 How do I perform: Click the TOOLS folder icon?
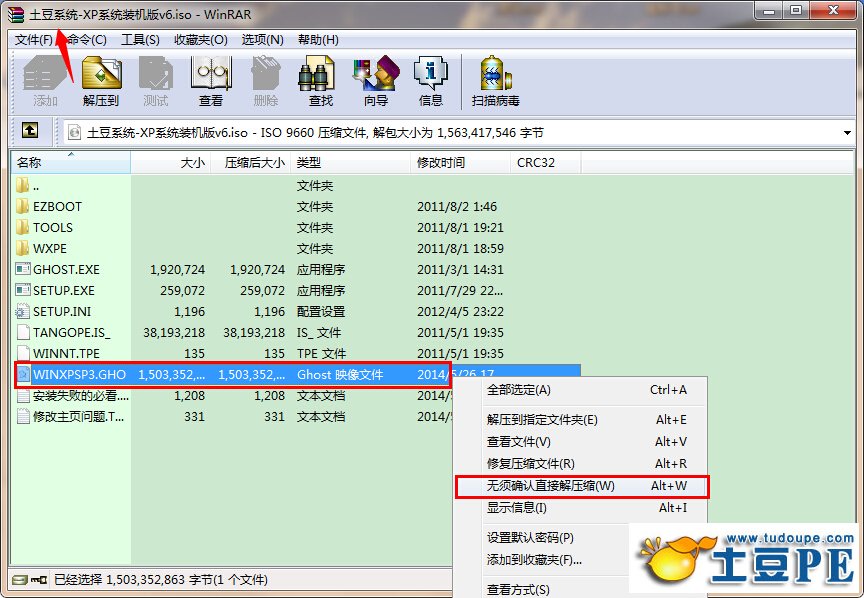[23, 227]
